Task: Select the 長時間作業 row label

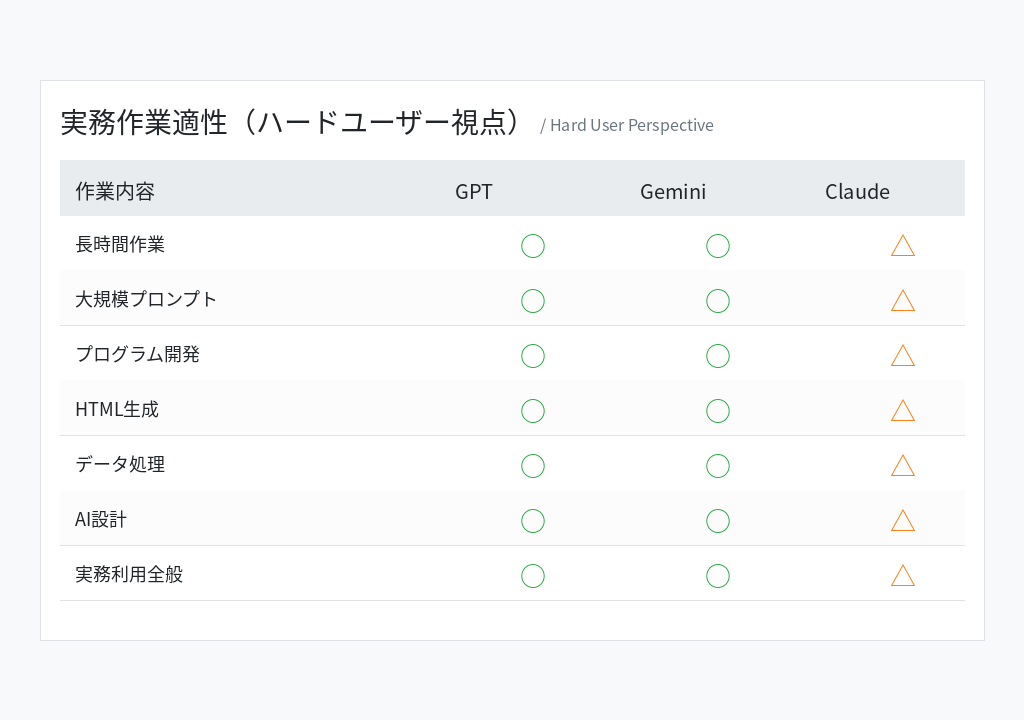Action: point(120,244)
